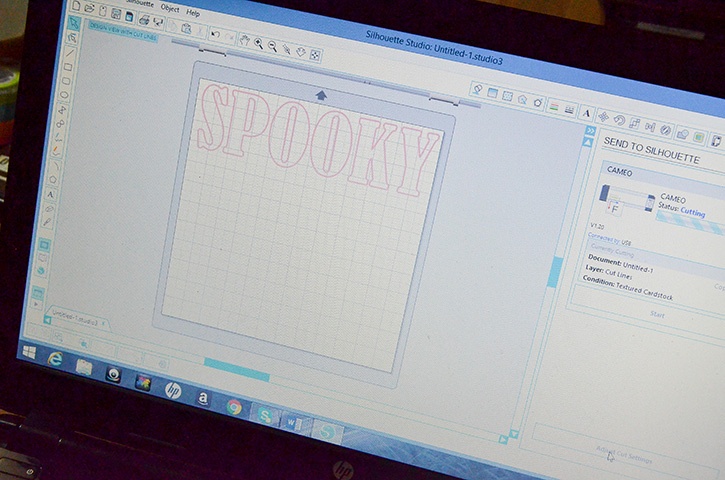Click the New document icon in top toolbar
This screenshot has height=480, width=725.
[x=76, y=6]
